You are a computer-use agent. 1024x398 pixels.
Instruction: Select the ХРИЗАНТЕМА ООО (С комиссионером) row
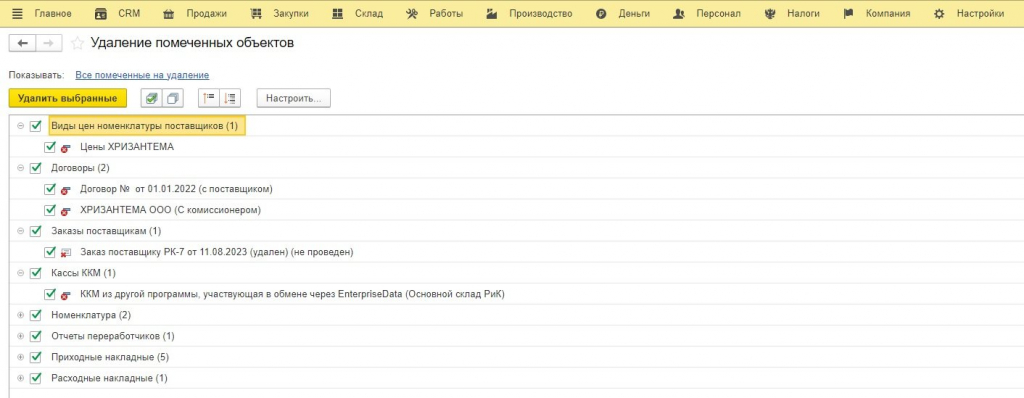tap(170, 210)
